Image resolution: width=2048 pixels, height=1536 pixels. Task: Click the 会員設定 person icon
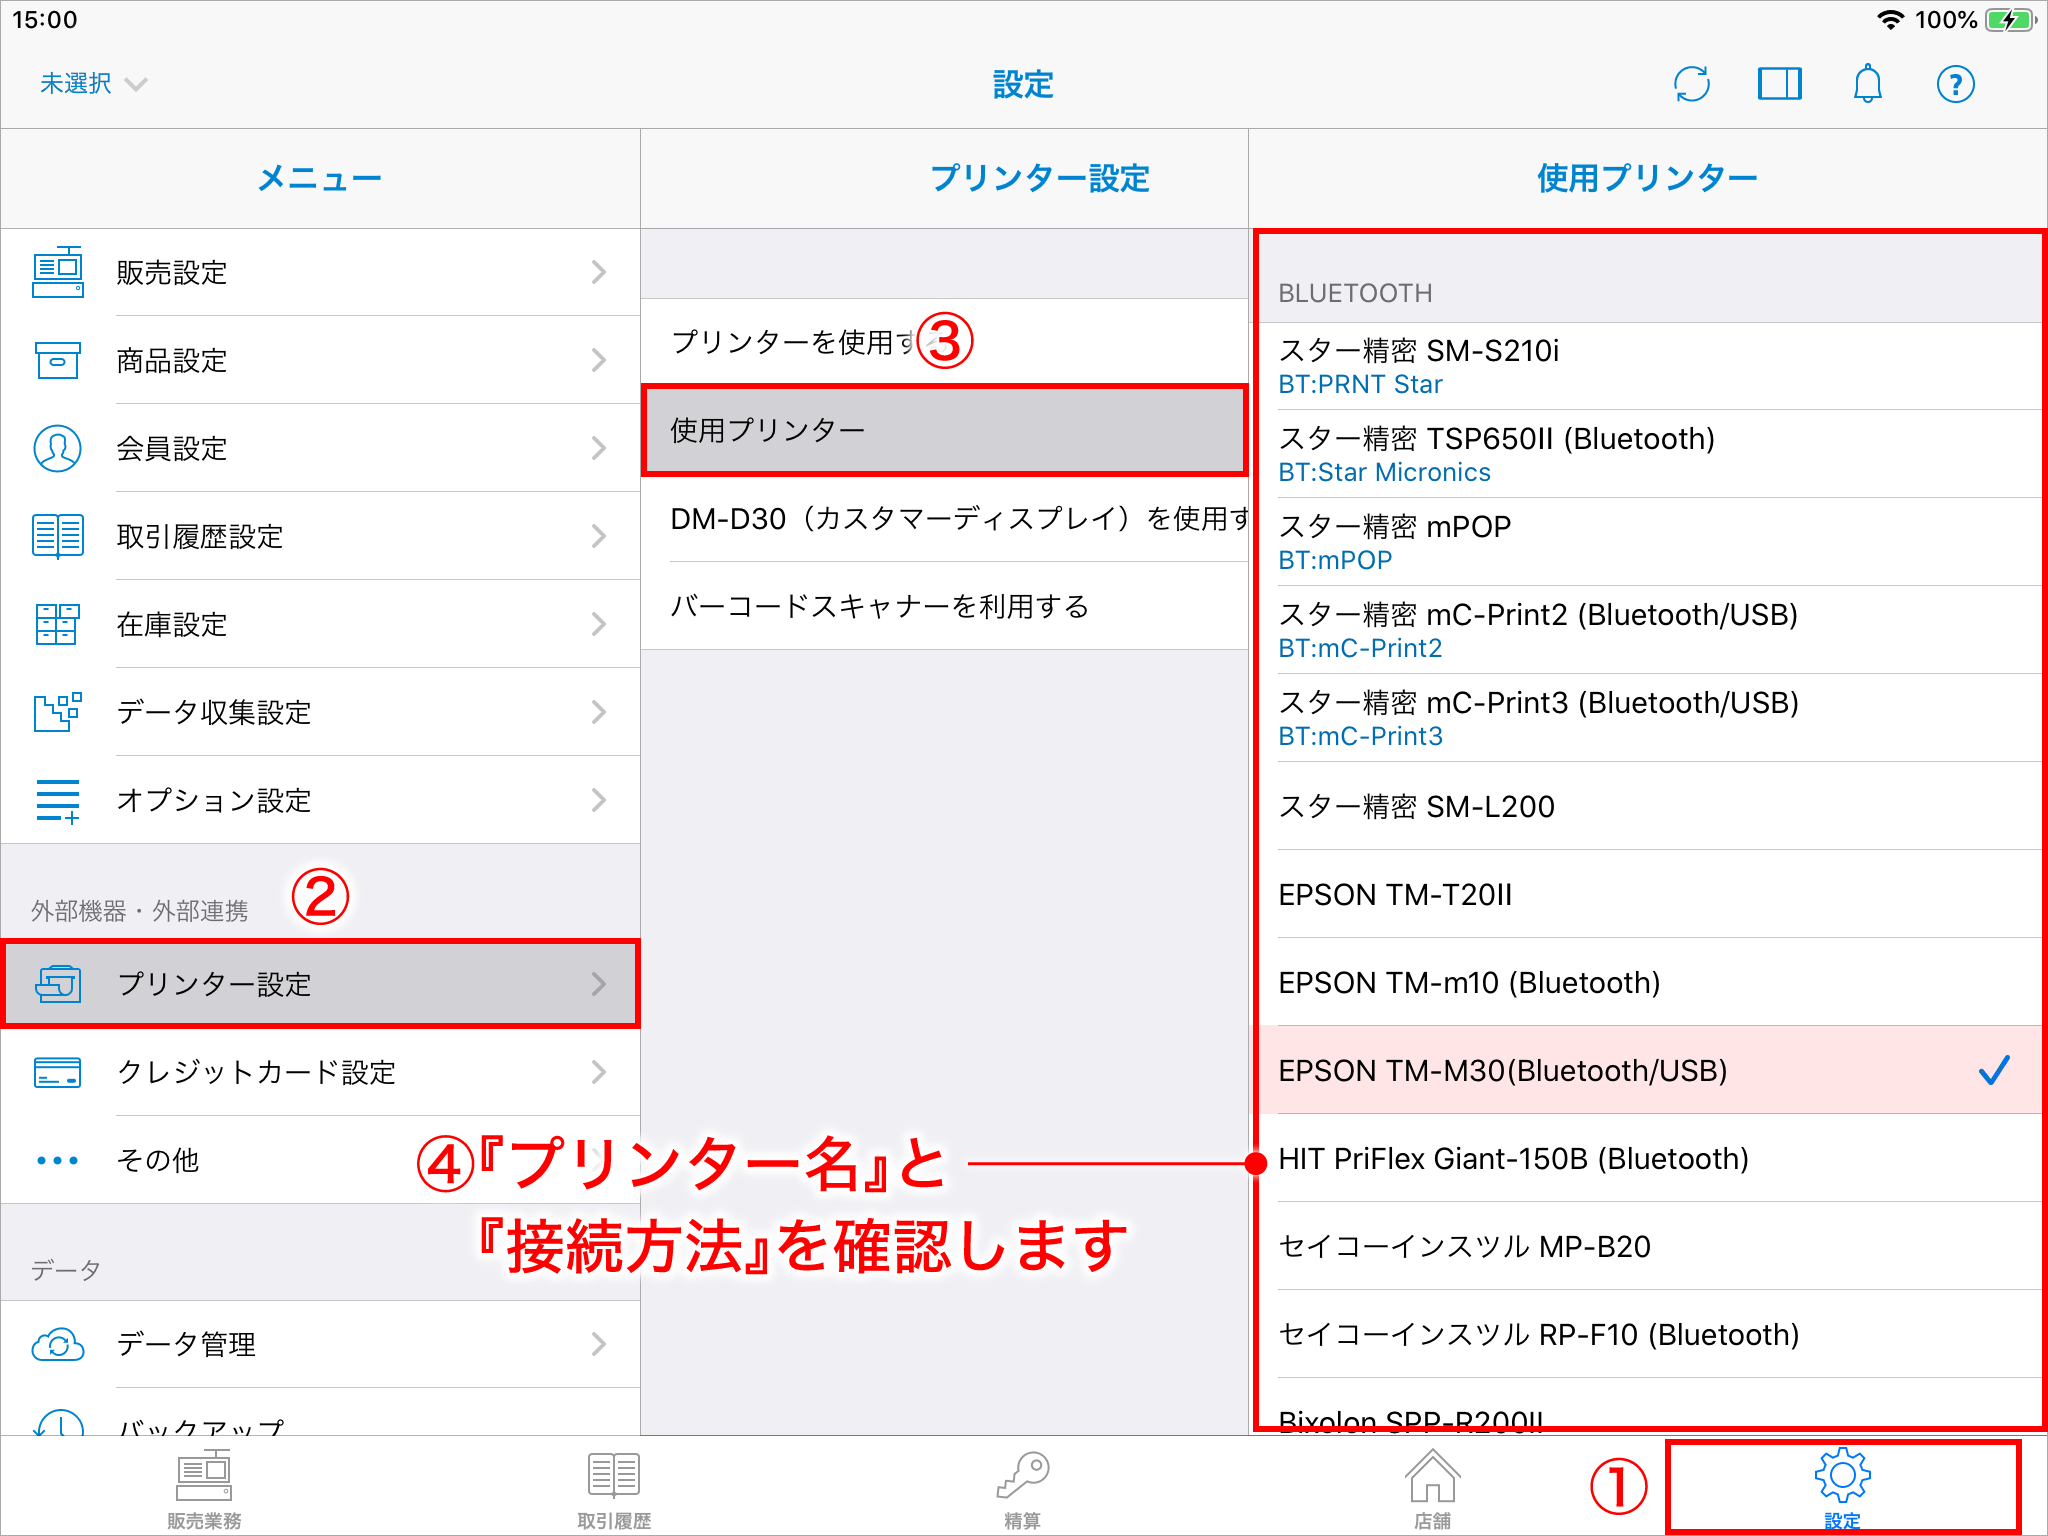pyautogui.click(x=58, y=448)
